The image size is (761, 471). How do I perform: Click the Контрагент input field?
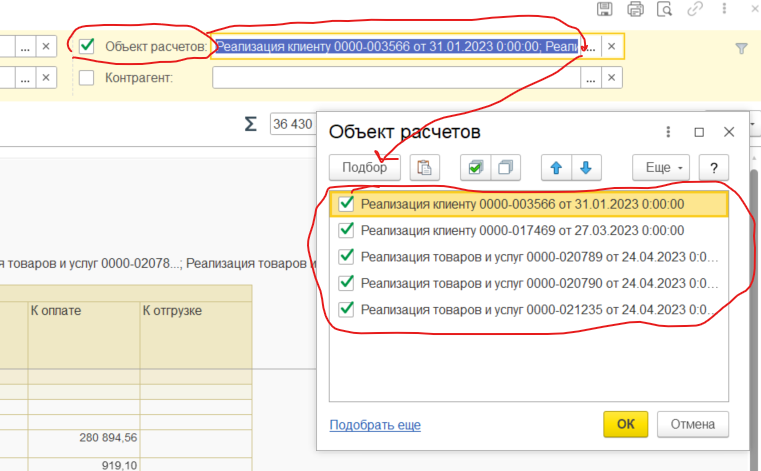tap(395, 78)
